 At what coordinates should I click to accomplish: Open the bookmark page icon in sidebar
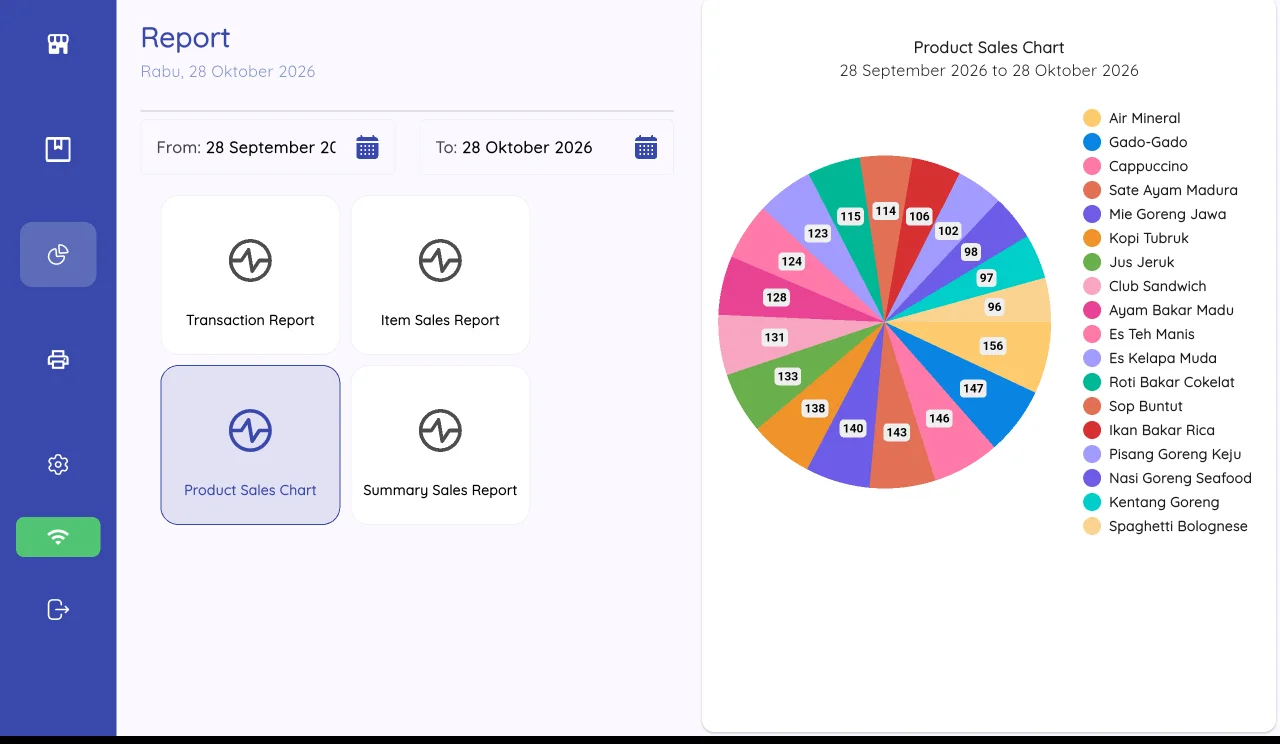tap(58, 150)
